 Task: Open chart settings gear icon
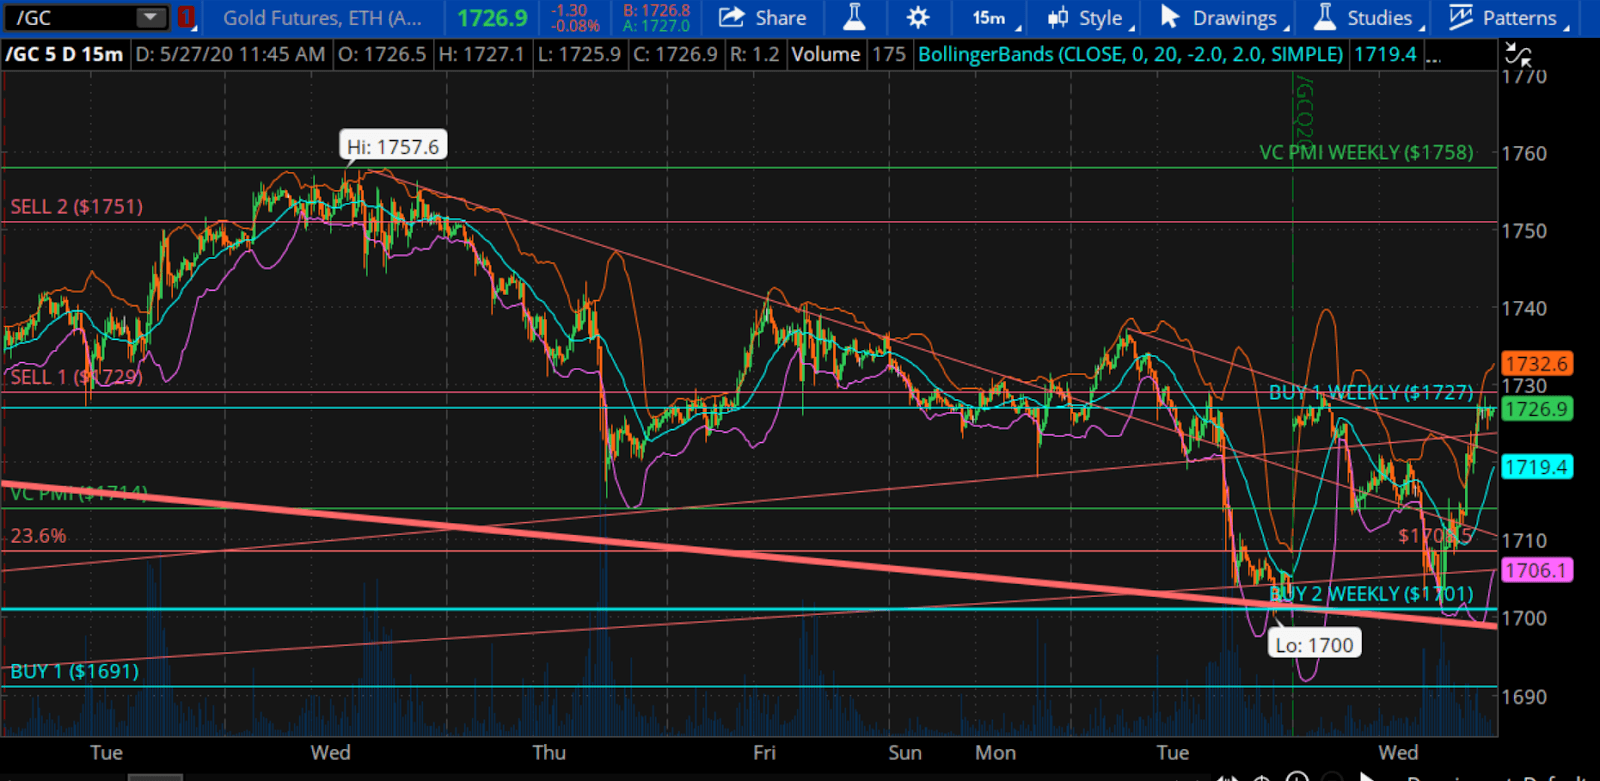(x=918, y=17)
